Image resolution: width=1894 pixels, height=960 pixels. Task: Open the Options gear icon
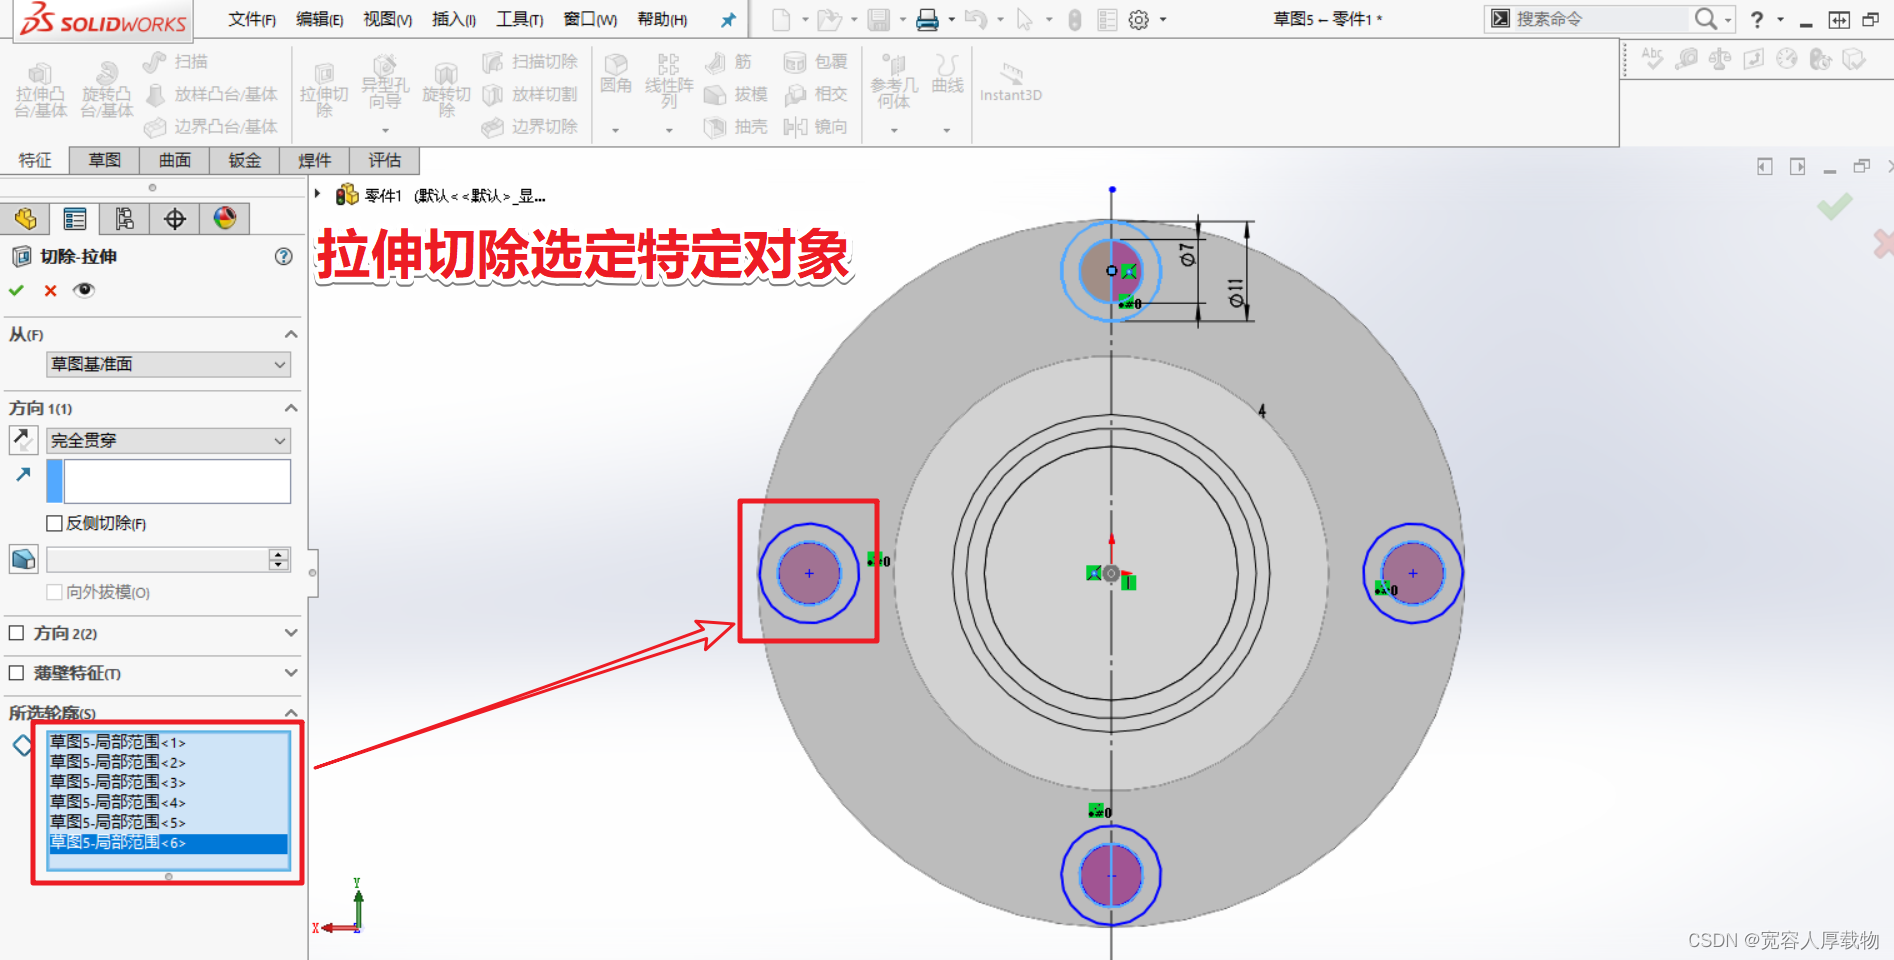(1138, 19)
